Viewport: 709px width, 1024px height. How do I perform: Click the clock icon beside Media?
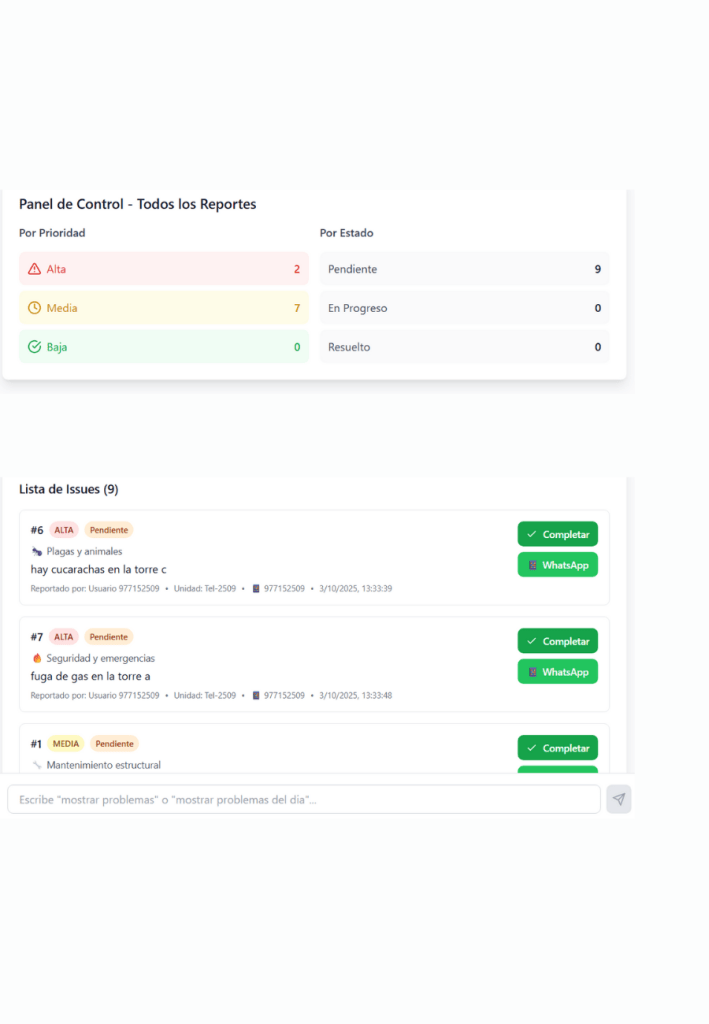pyautogui.click(x=34, y=308)
